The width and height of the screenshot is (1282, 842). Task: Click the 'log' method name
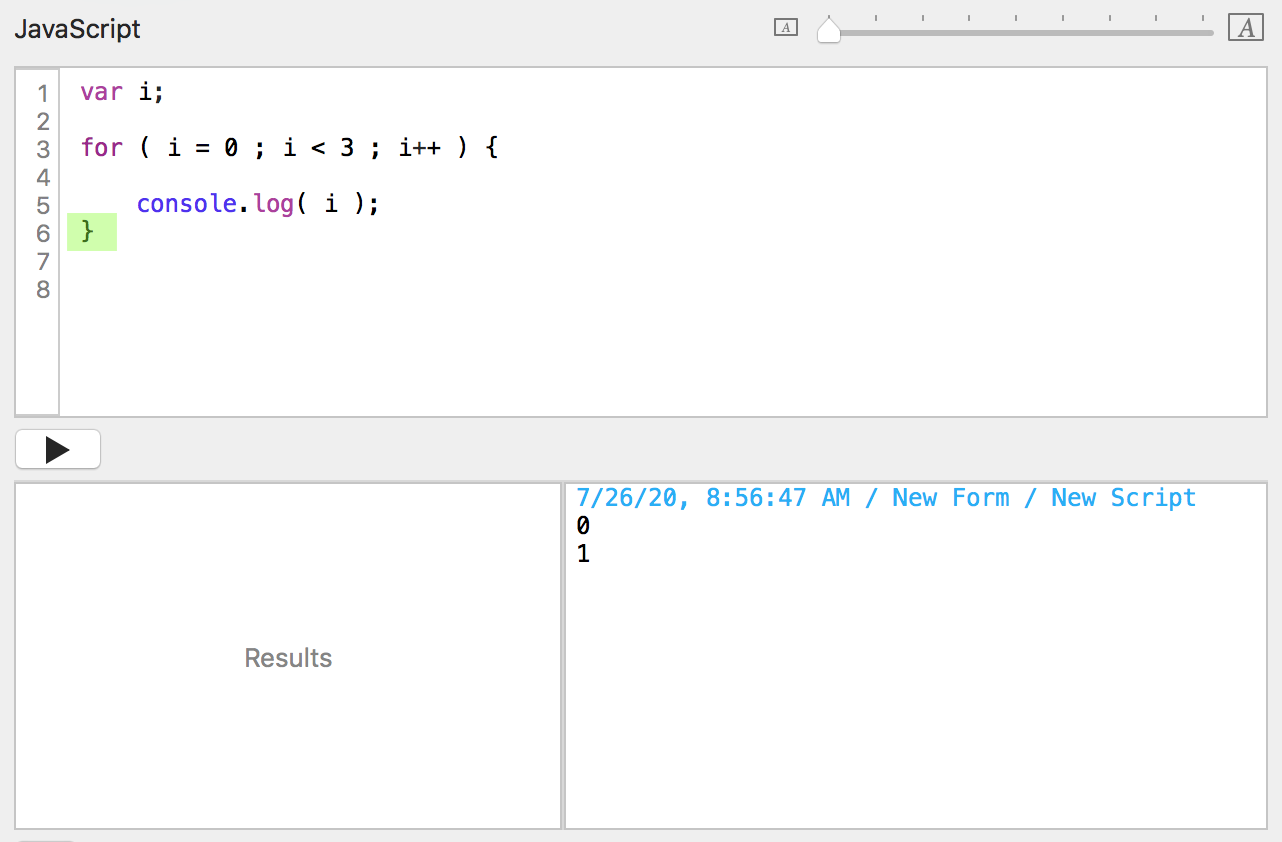point(267,204)
